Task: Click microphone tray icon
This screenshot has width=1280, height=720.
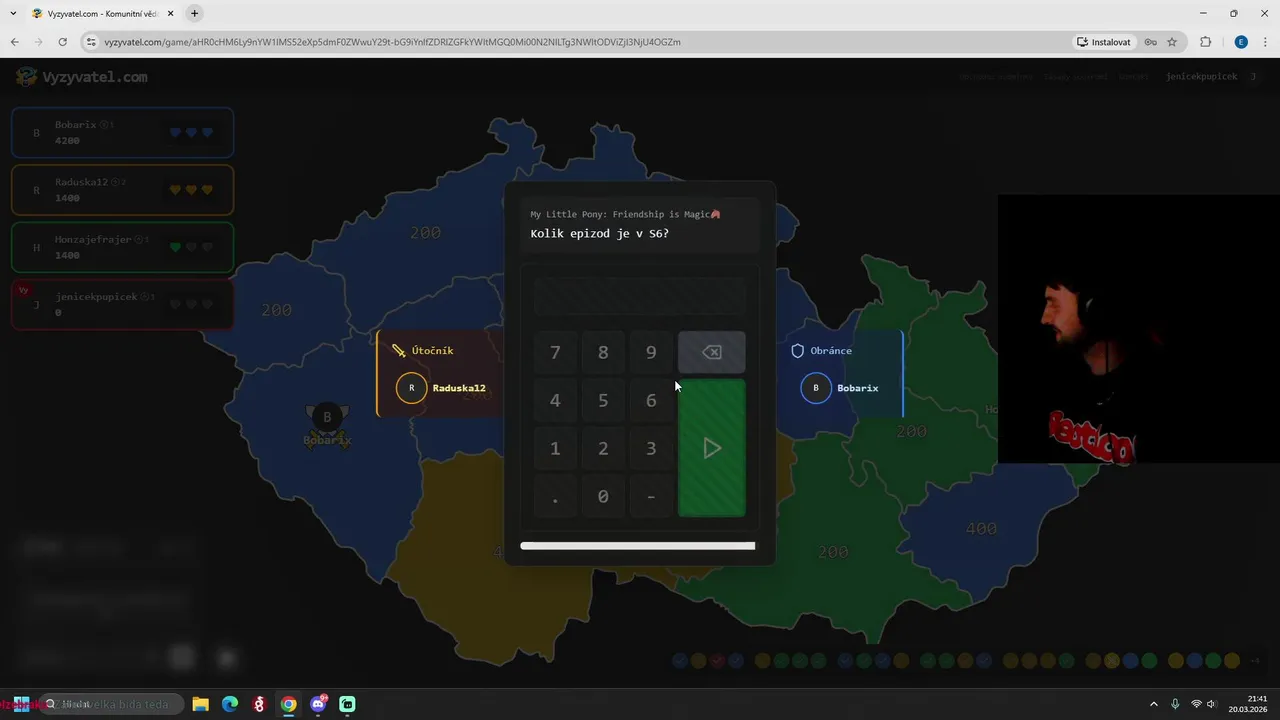Action: coord(1175,704)
